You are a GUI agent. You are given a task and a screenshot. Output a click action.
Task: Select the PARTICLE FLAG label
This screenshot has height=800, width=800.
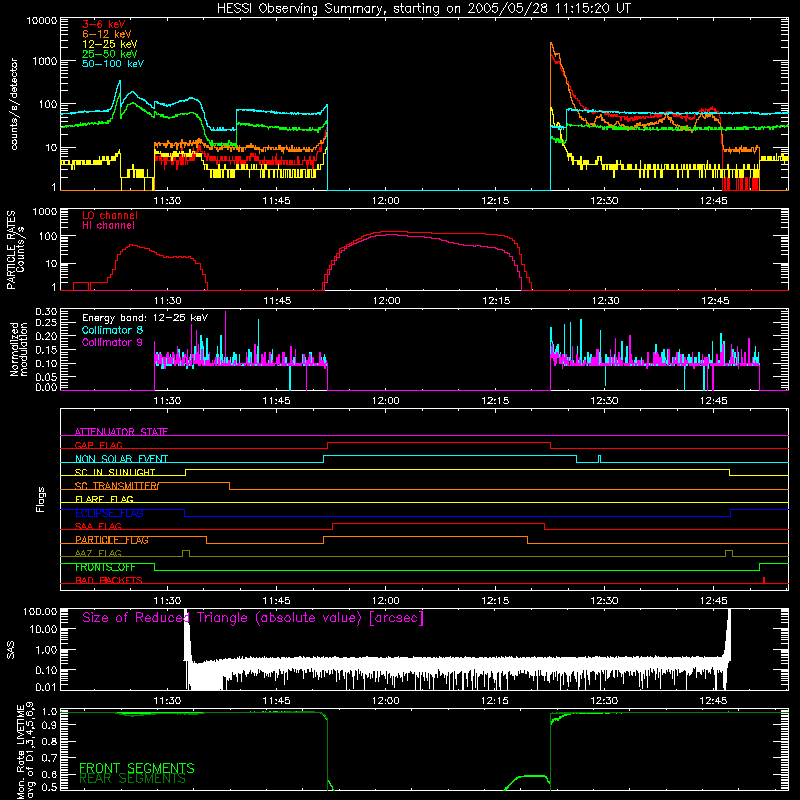[x=112, y=540]
